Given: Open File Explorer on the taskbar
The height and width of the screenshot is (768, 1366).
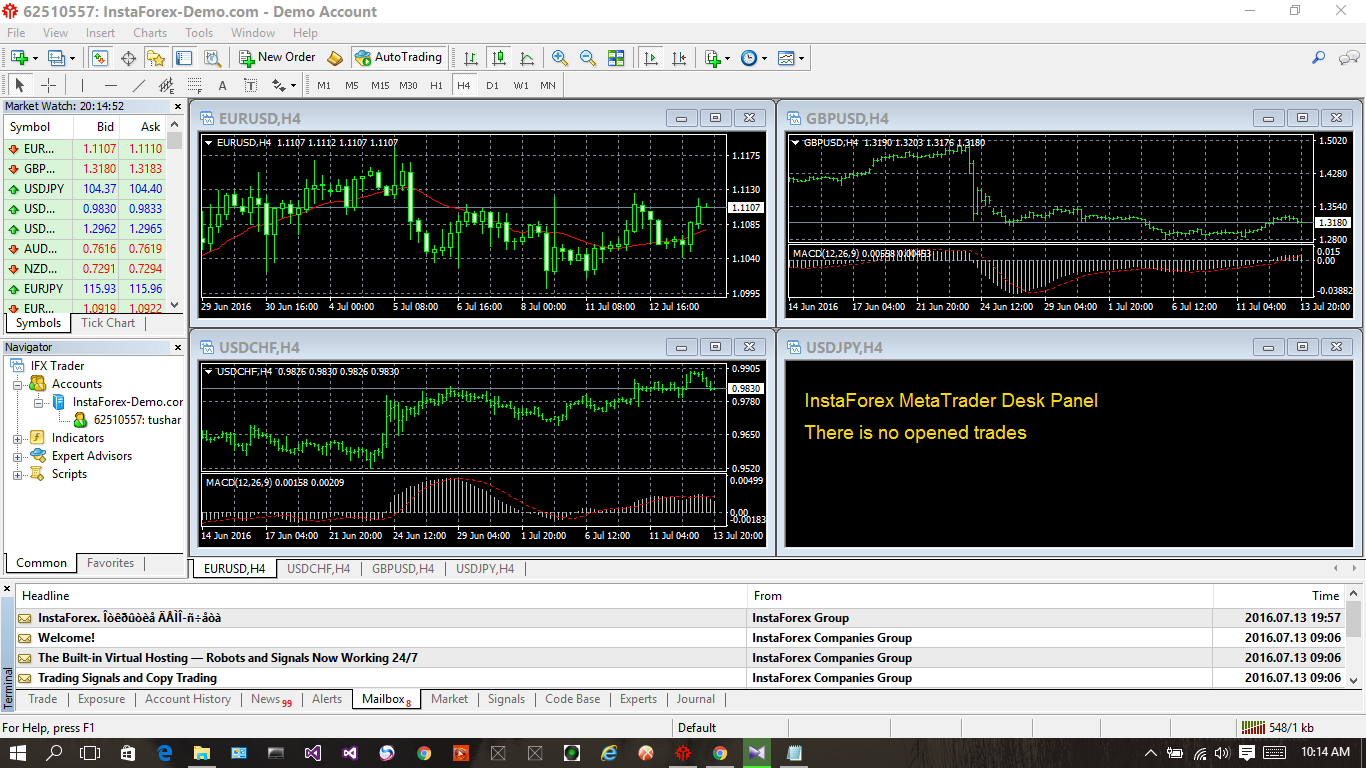Looking at the screenshot, I should click(201, 752).
